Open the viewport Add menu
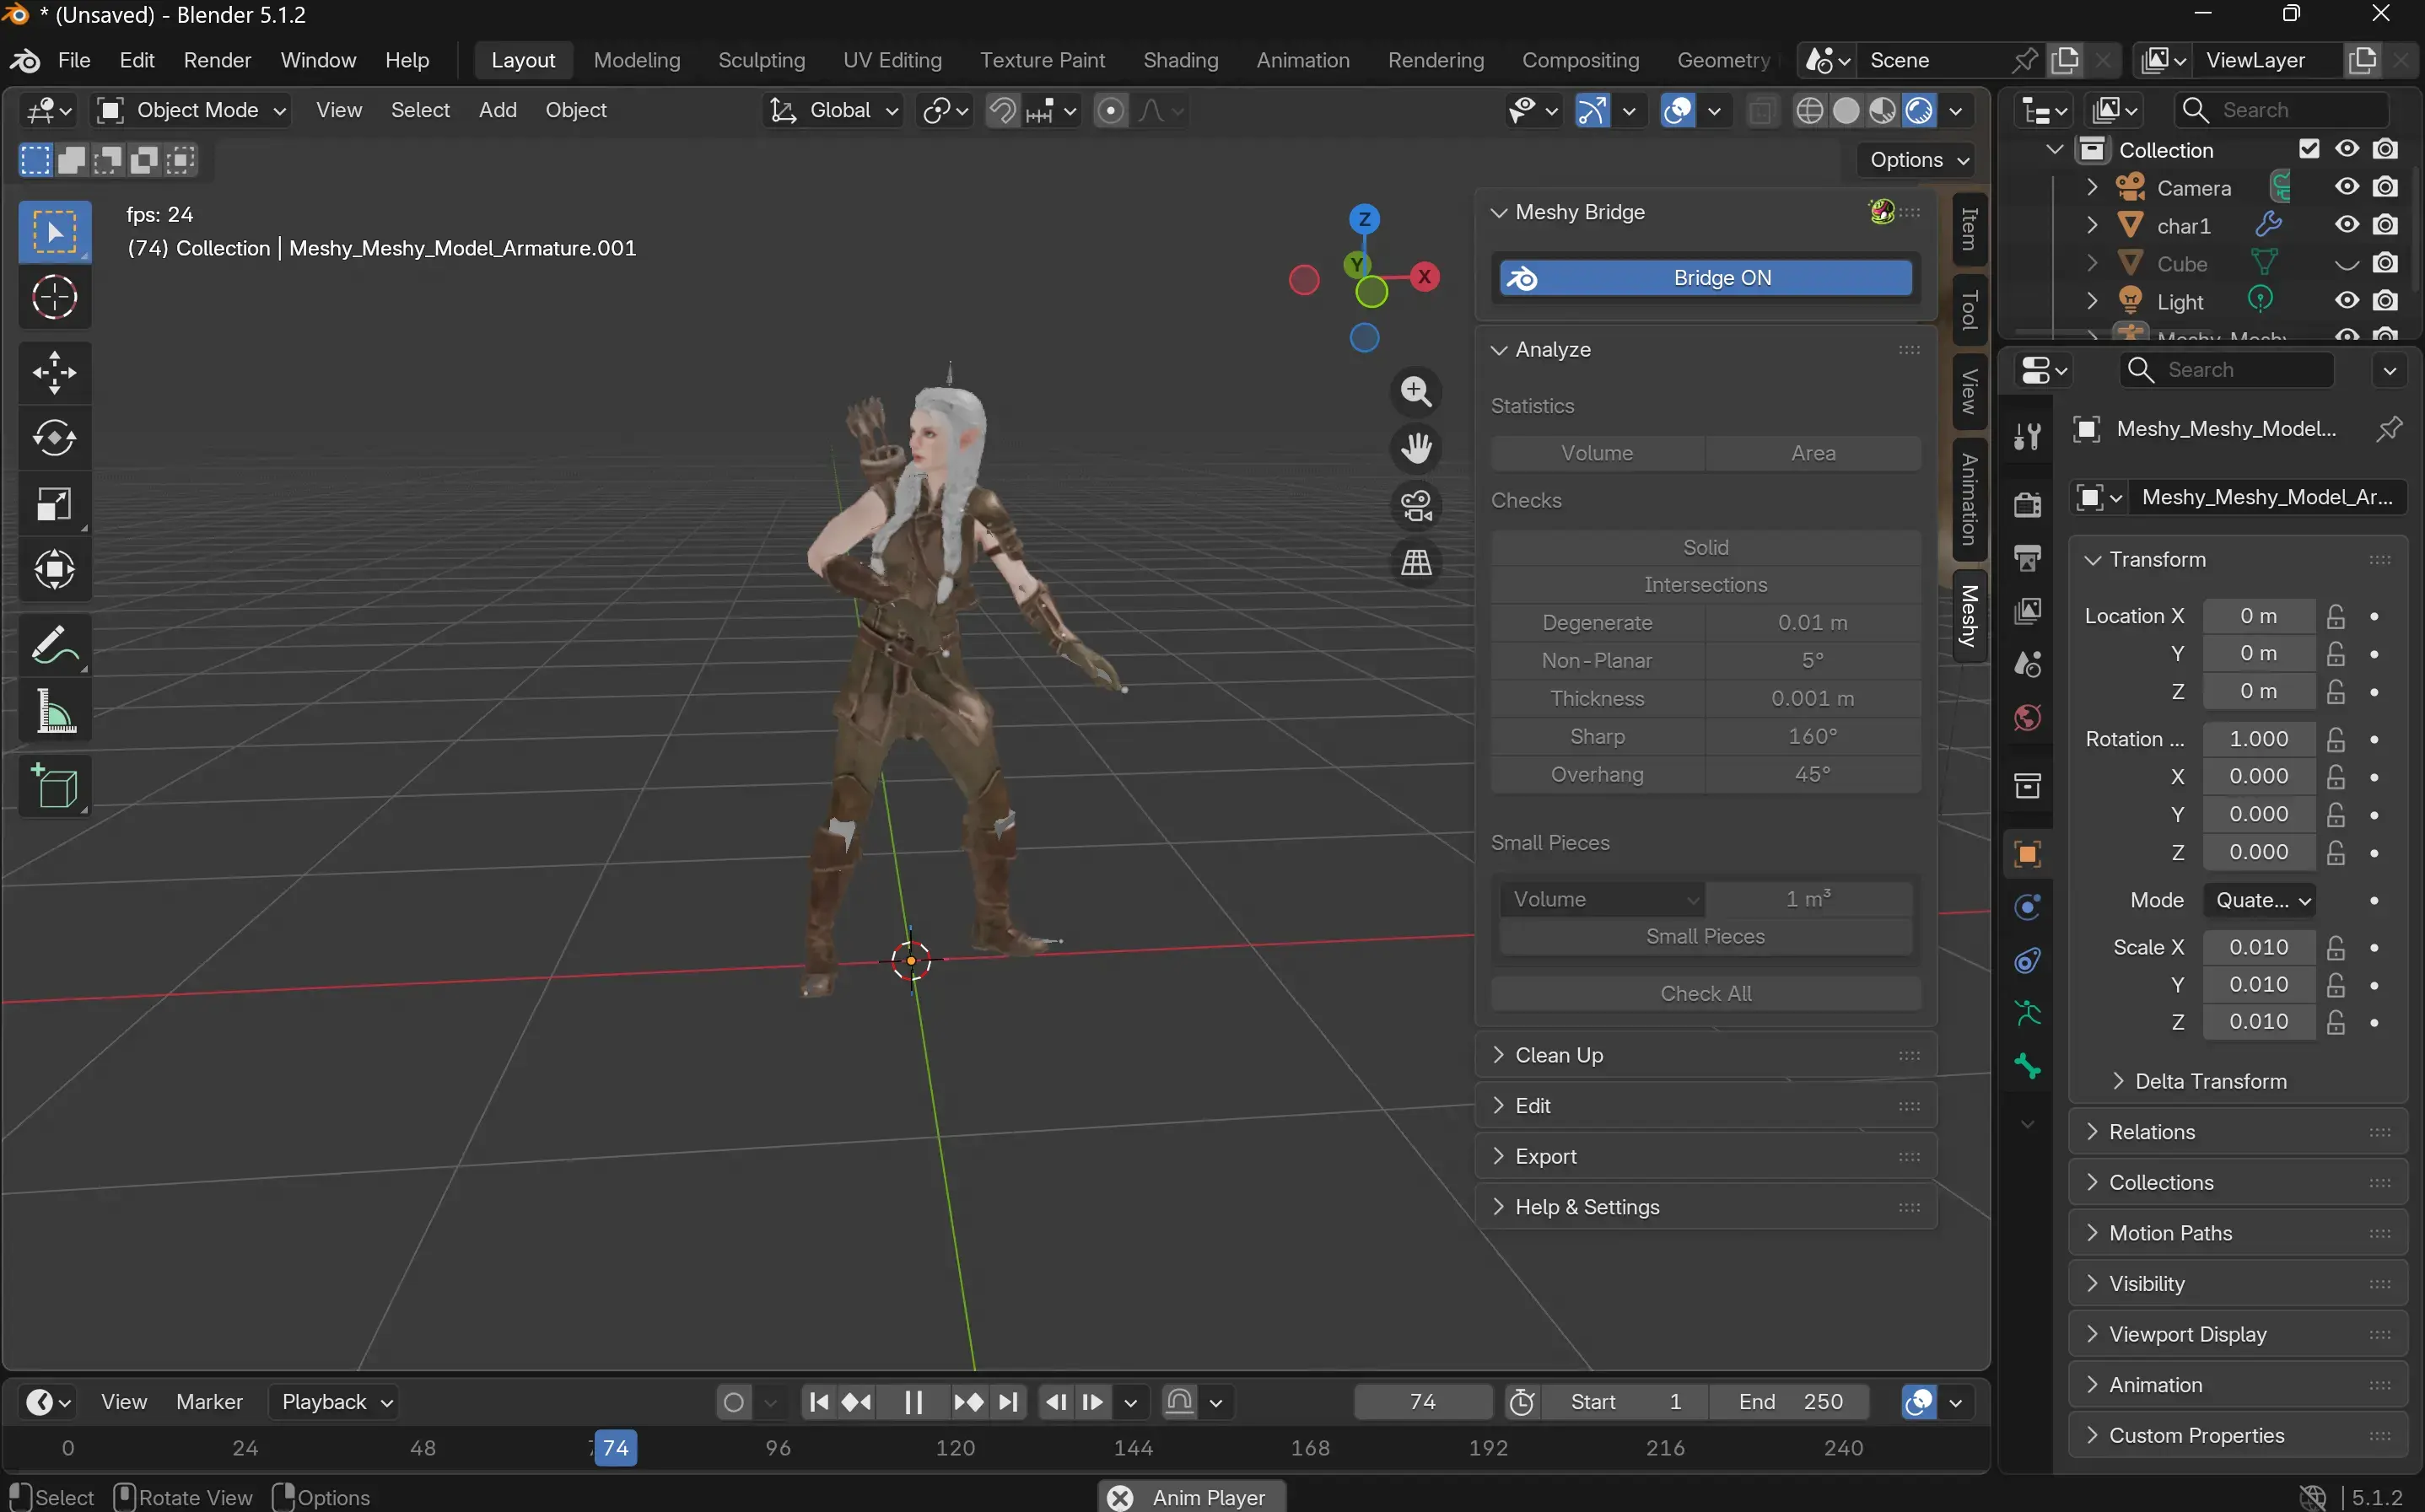Image resolution: width=2425 pixels, height=1512 pixels. tap(497, 110)
